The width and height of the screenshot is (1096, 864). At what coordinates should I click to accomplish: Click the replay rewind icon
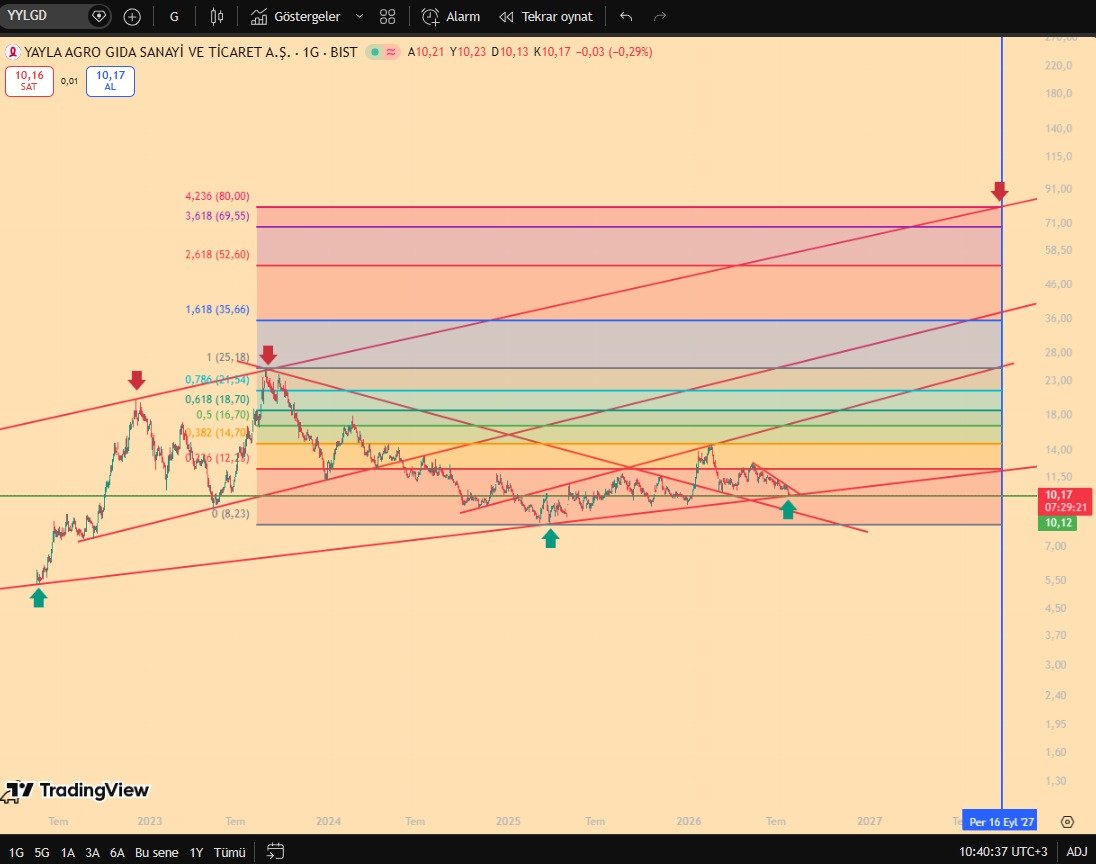(x=506, y=17)
